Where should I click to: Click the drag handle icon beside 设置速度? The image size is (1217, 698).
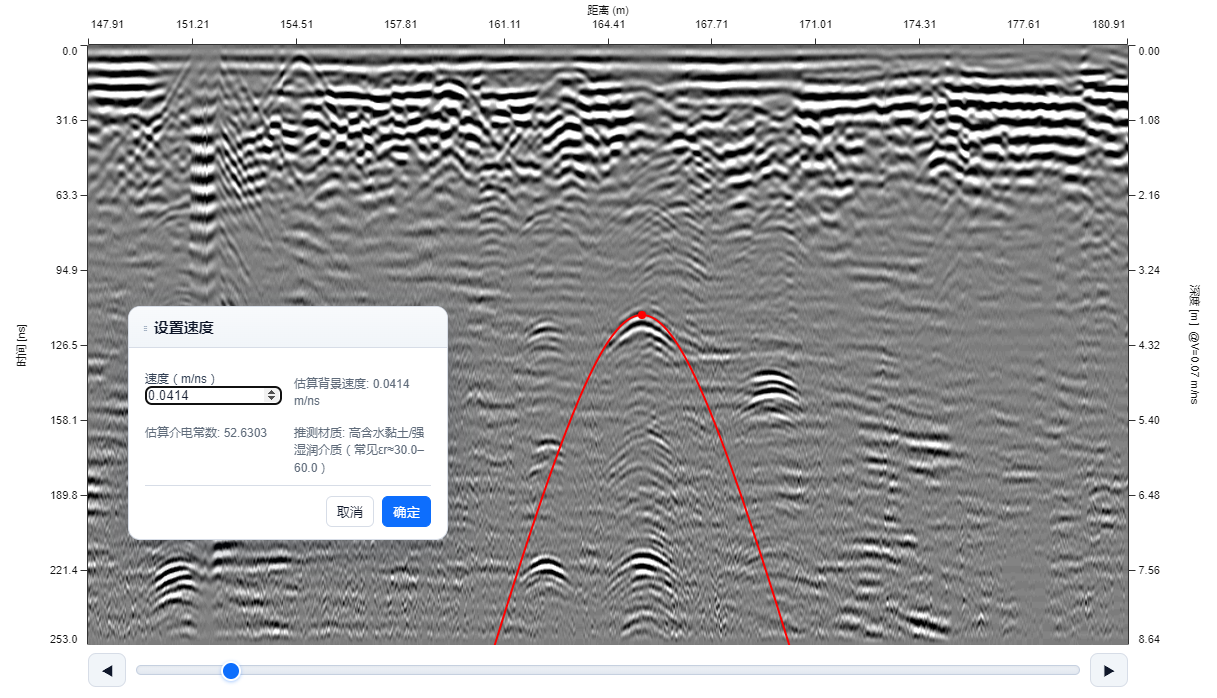point(146,328)
